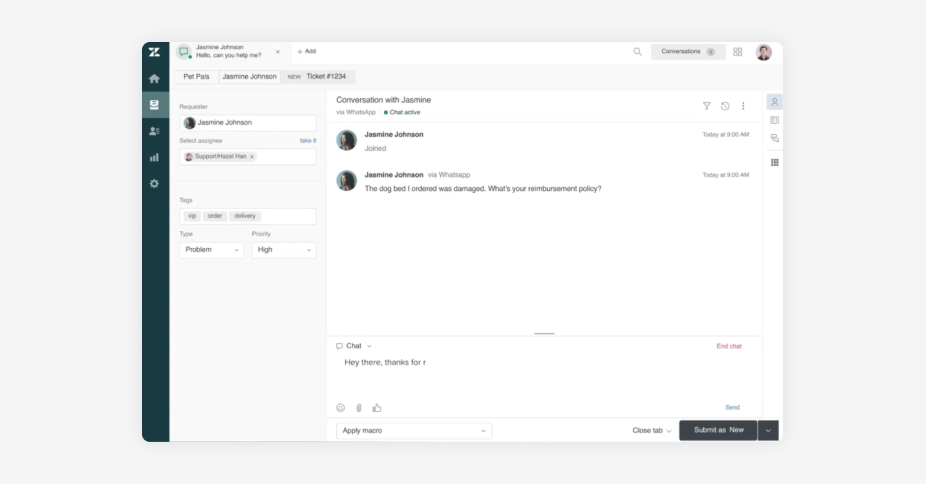
Task: Select the Jasmine Johnson breadcrumb tab
Action: point(249,76)
